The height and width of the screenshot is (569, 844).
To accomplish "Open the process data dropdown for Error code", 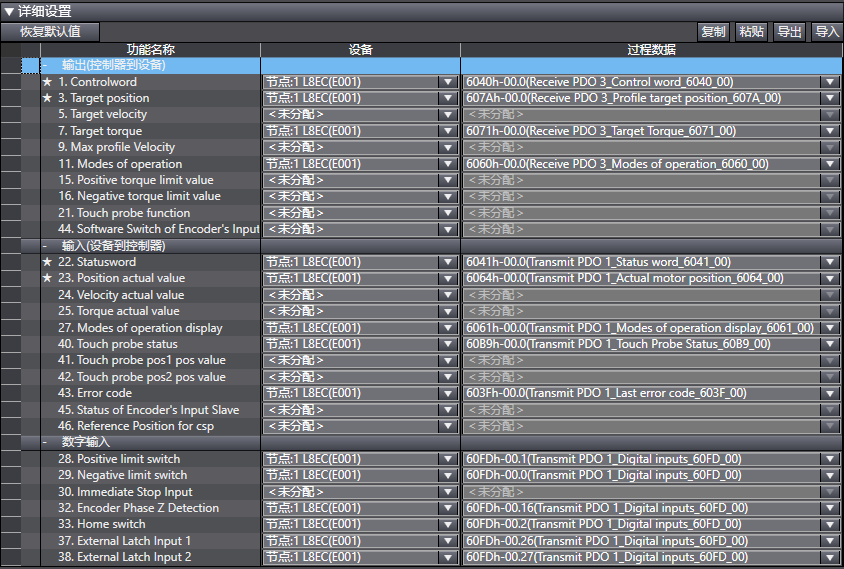I will click(x=829, y=393).
